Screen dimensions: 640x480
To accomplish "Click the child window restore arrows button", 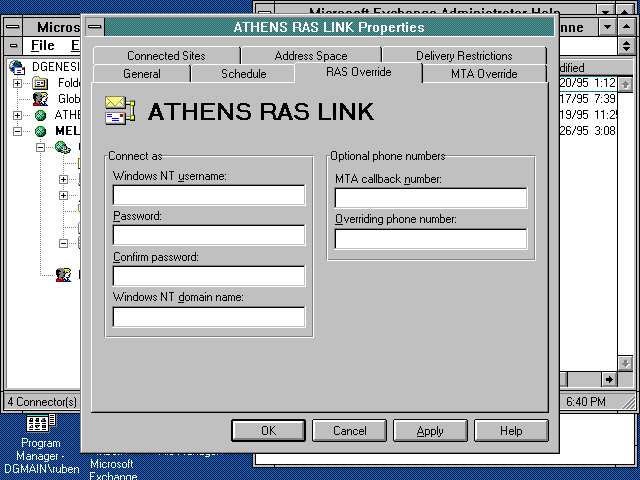I will point(627,45).
